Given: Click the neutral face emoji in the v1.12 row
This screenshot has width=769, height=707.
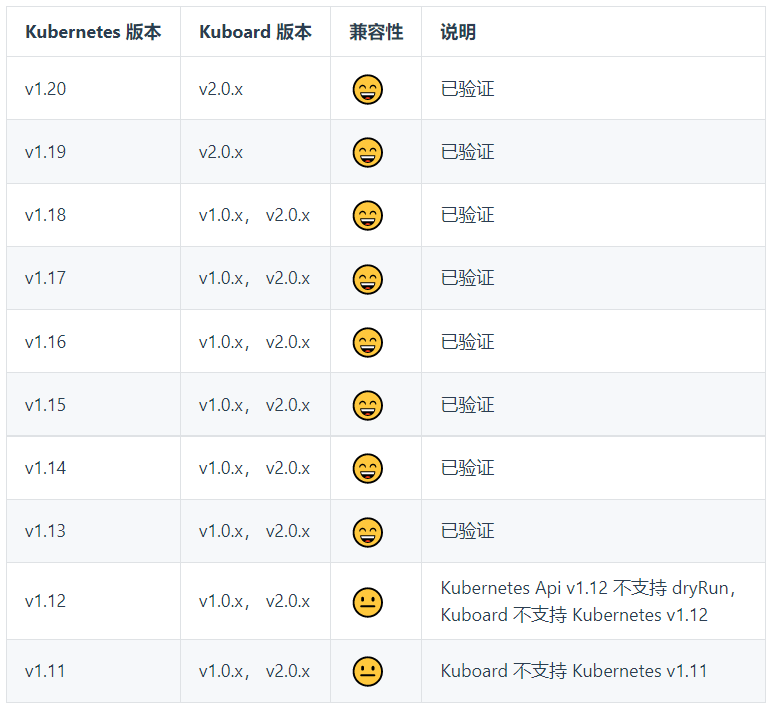Looking at the screenshot, I should (367, 602).
